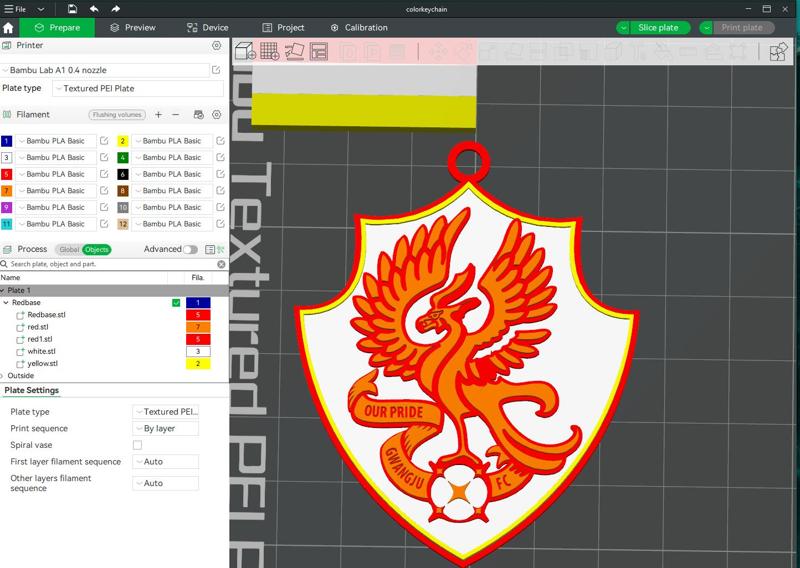Open the Filament section settings gear
The height and width of the screenshot is (568, 800).
216,115
